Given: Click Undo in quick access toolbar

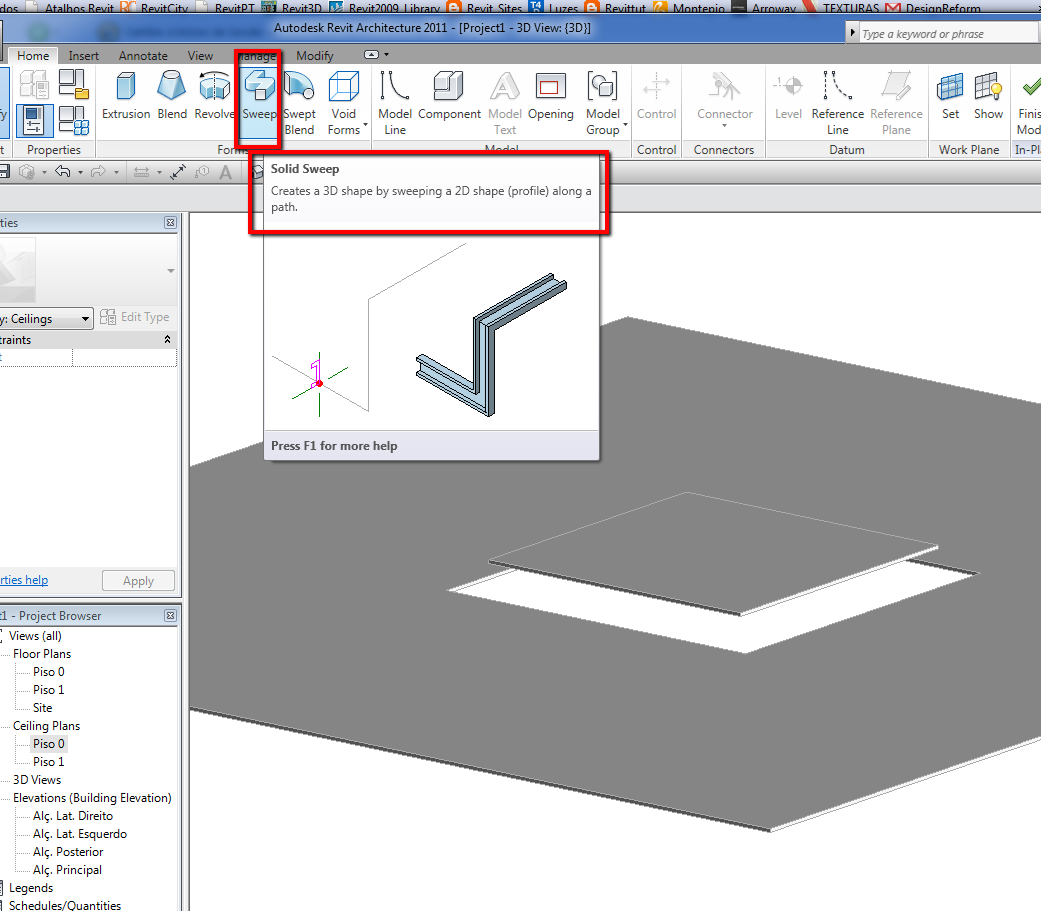Looking at the screenshot, I should point(62,172).
